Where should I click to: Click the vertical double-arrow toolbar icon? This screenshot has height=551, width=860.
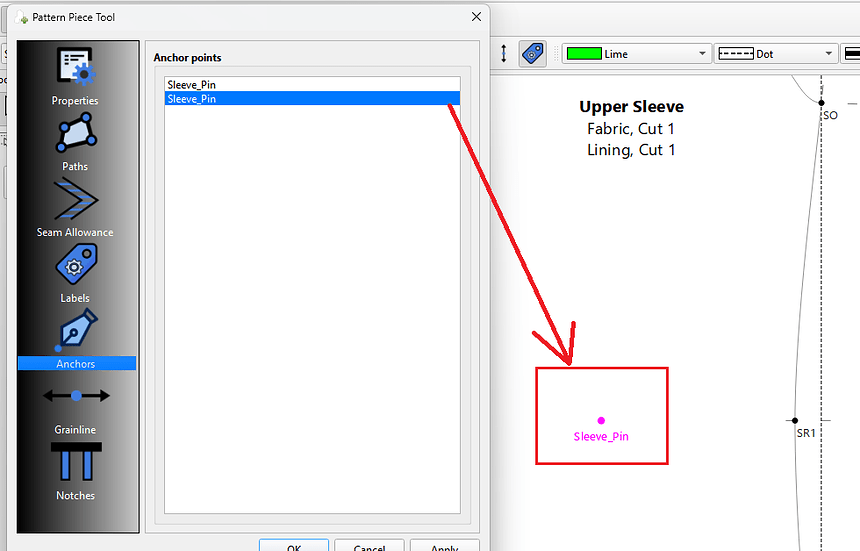[503, 54]
